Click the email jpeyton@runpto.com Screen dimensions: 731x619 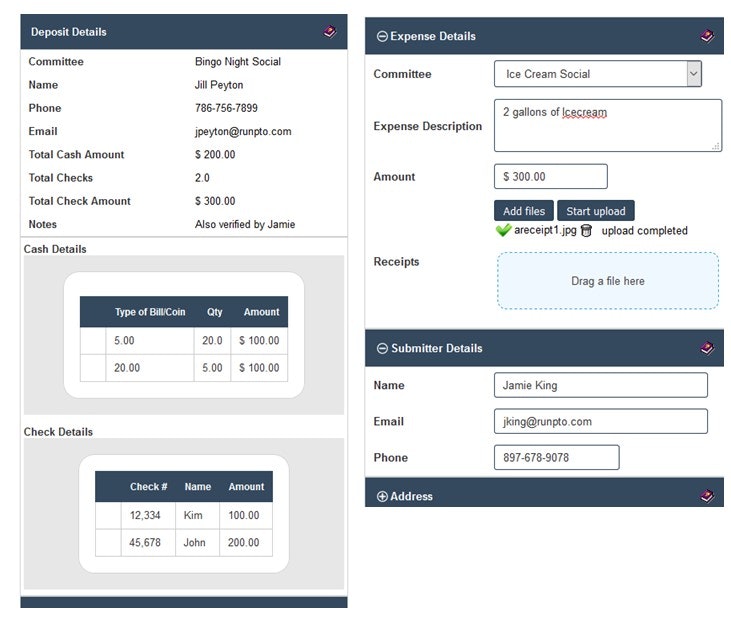click(x=243, y=131)
